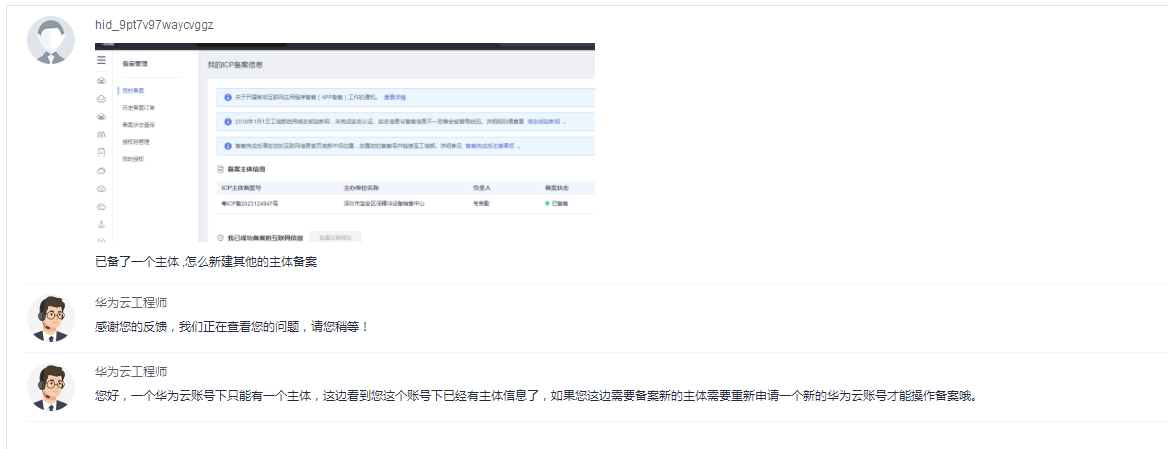
Task: Click the grey avatar of user hid_9pt7v97waycvggz
Action: (x=50, y=41)
